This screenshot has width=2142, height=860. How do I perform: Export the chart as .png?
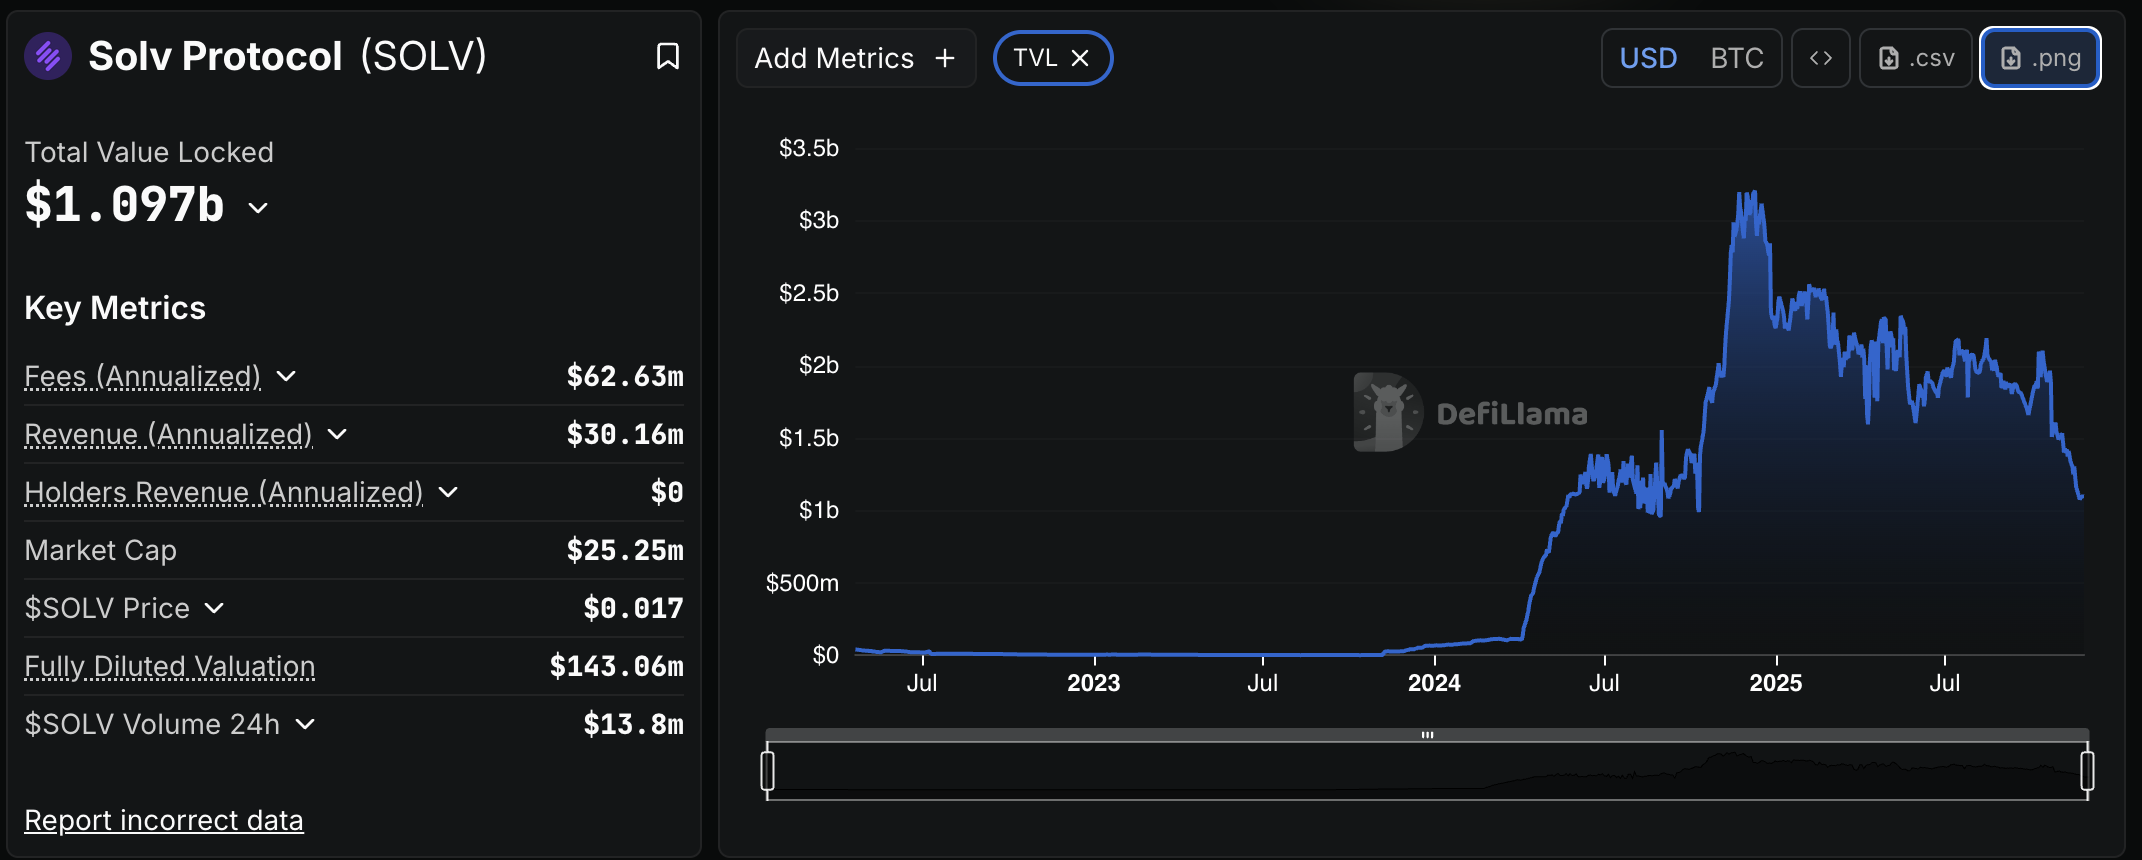(2040, 58)
